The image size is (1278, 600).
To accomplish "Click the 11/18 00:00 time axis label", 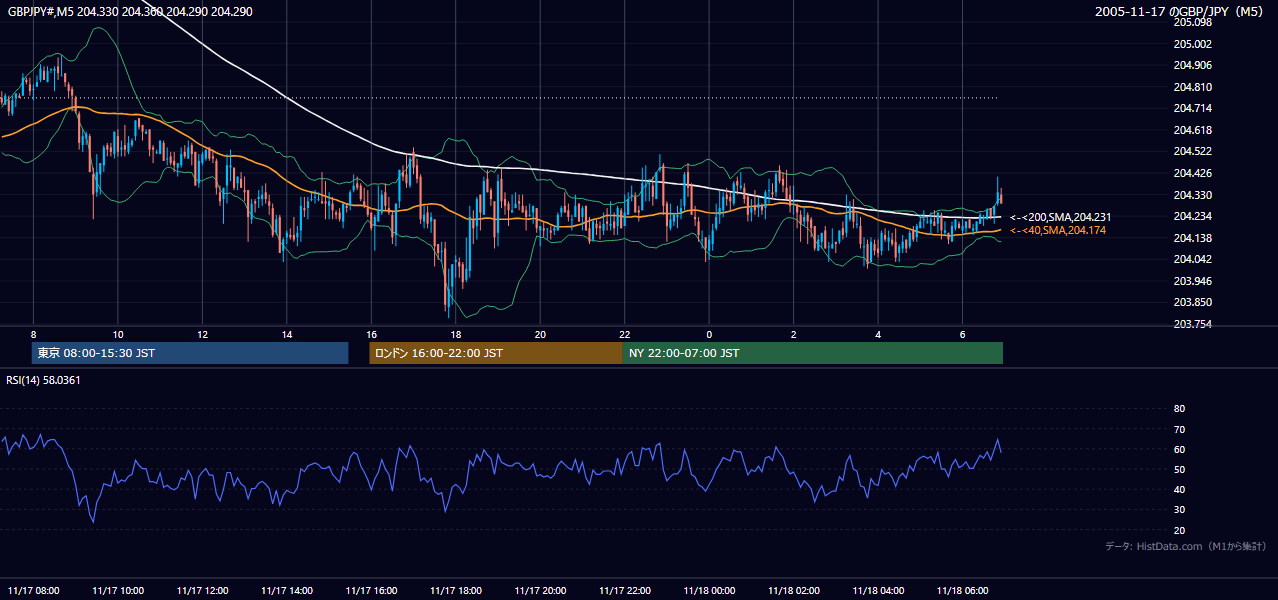I will pyautogui.click(x=709, y=591).
